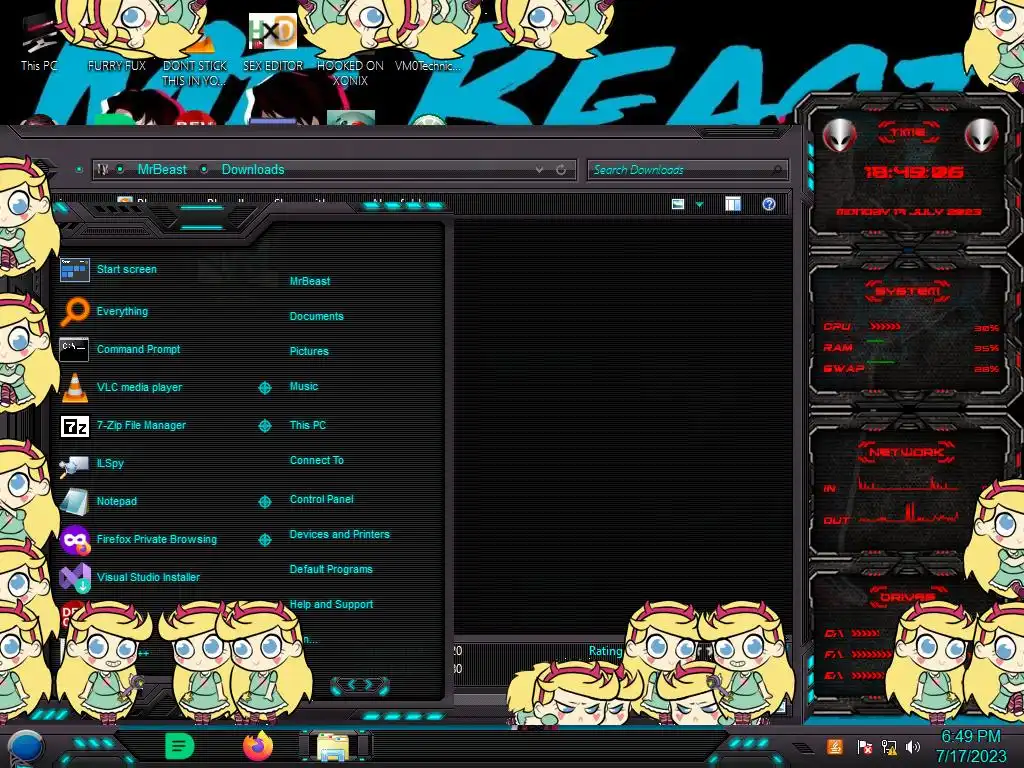
Task: Open the VM0Technic... desktop shortcut
Action: pos(427,65)
